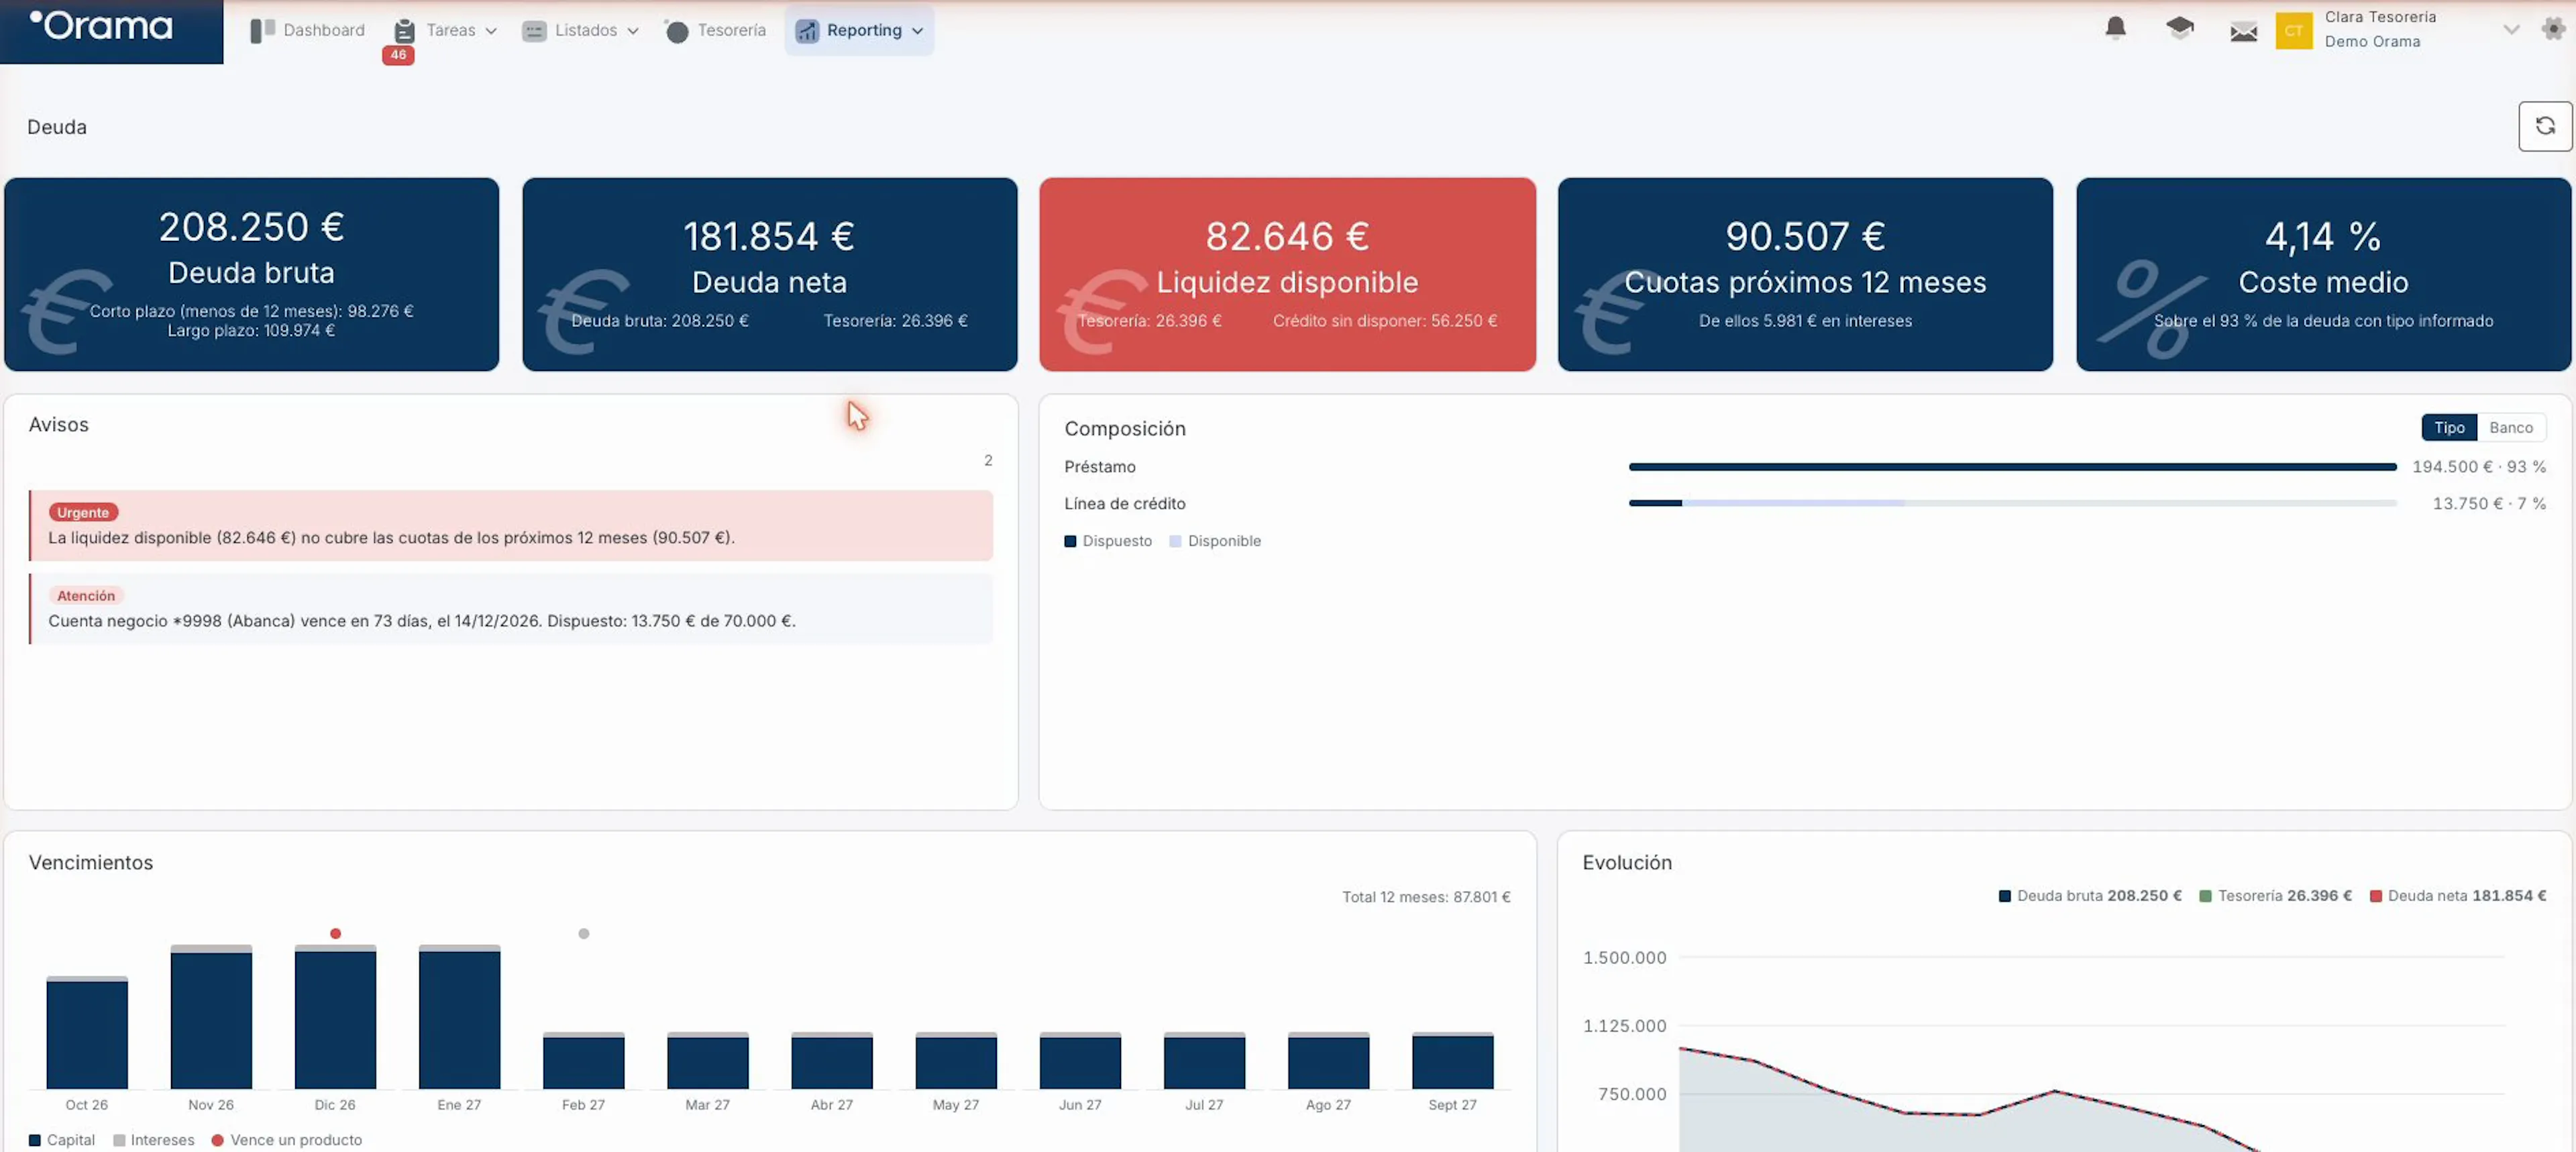Click the Tesorería piggy bank icon
The image size is (2576, 1152).
(x=676, y=31)
